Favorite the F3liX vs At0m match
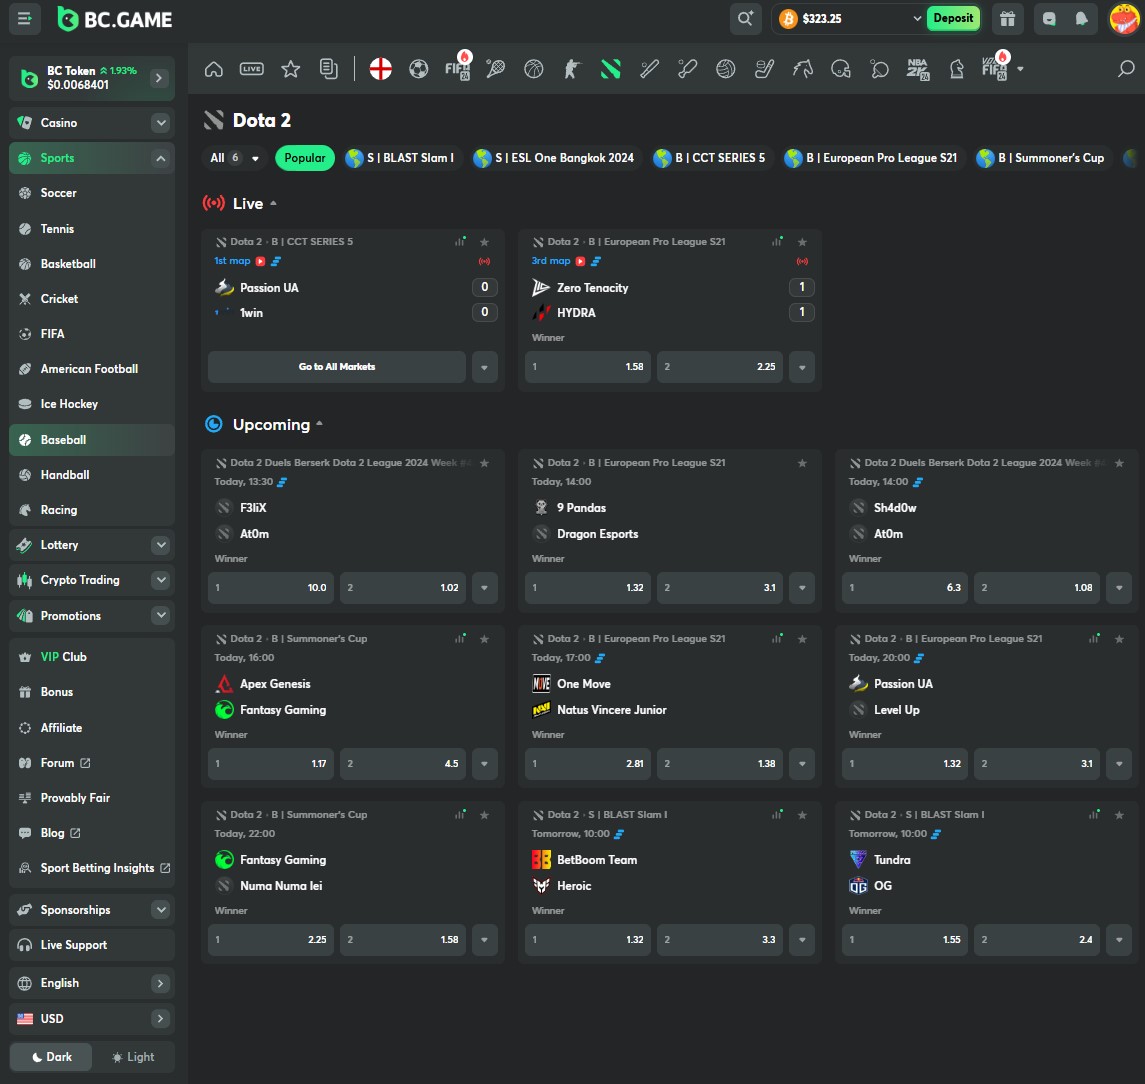Viewport: 1145px width, 1084px height. (x=484, y=463)
